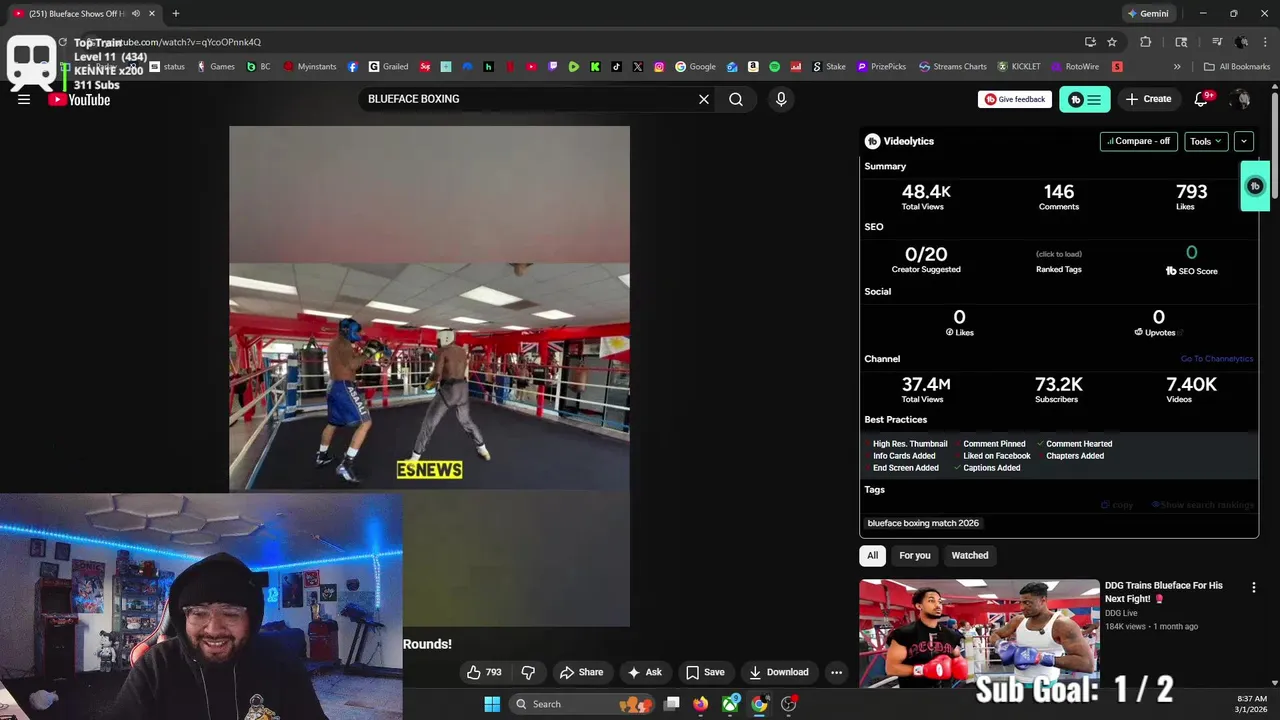
Task: Dislike the video
Action: 528,672
